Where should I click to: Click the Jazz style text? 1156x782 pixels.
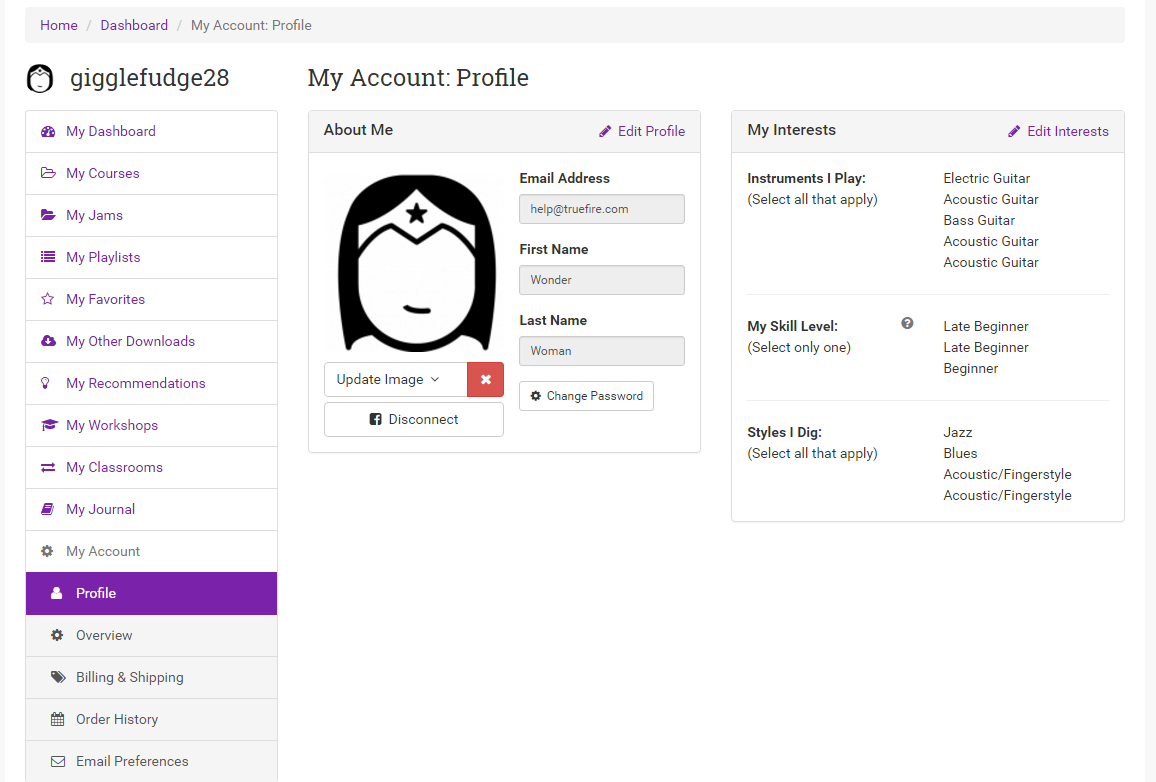point(958,433)
